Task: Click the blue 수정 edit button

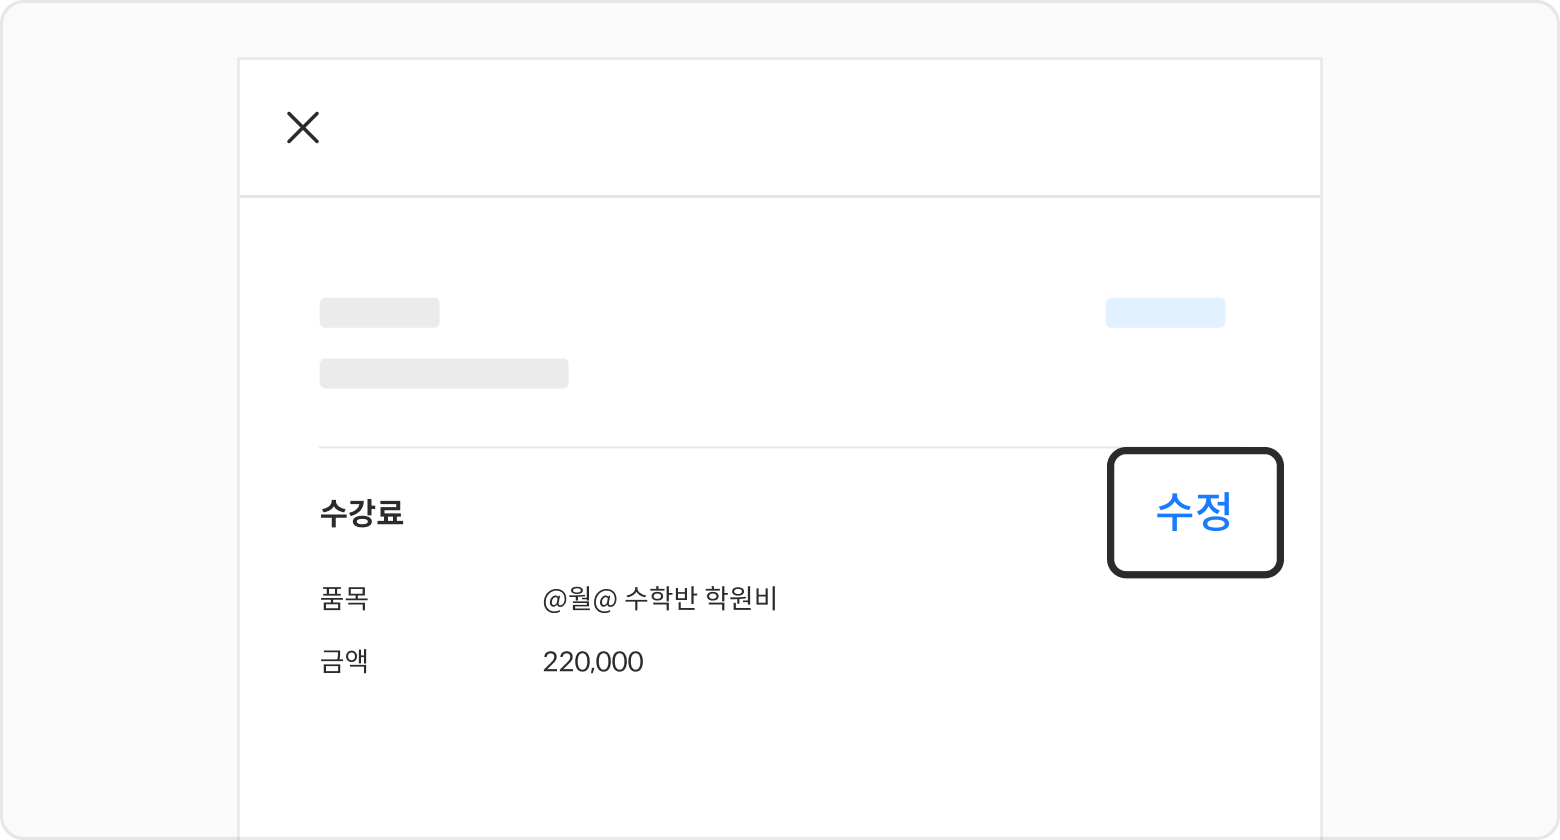Action: pos(1194,512)
